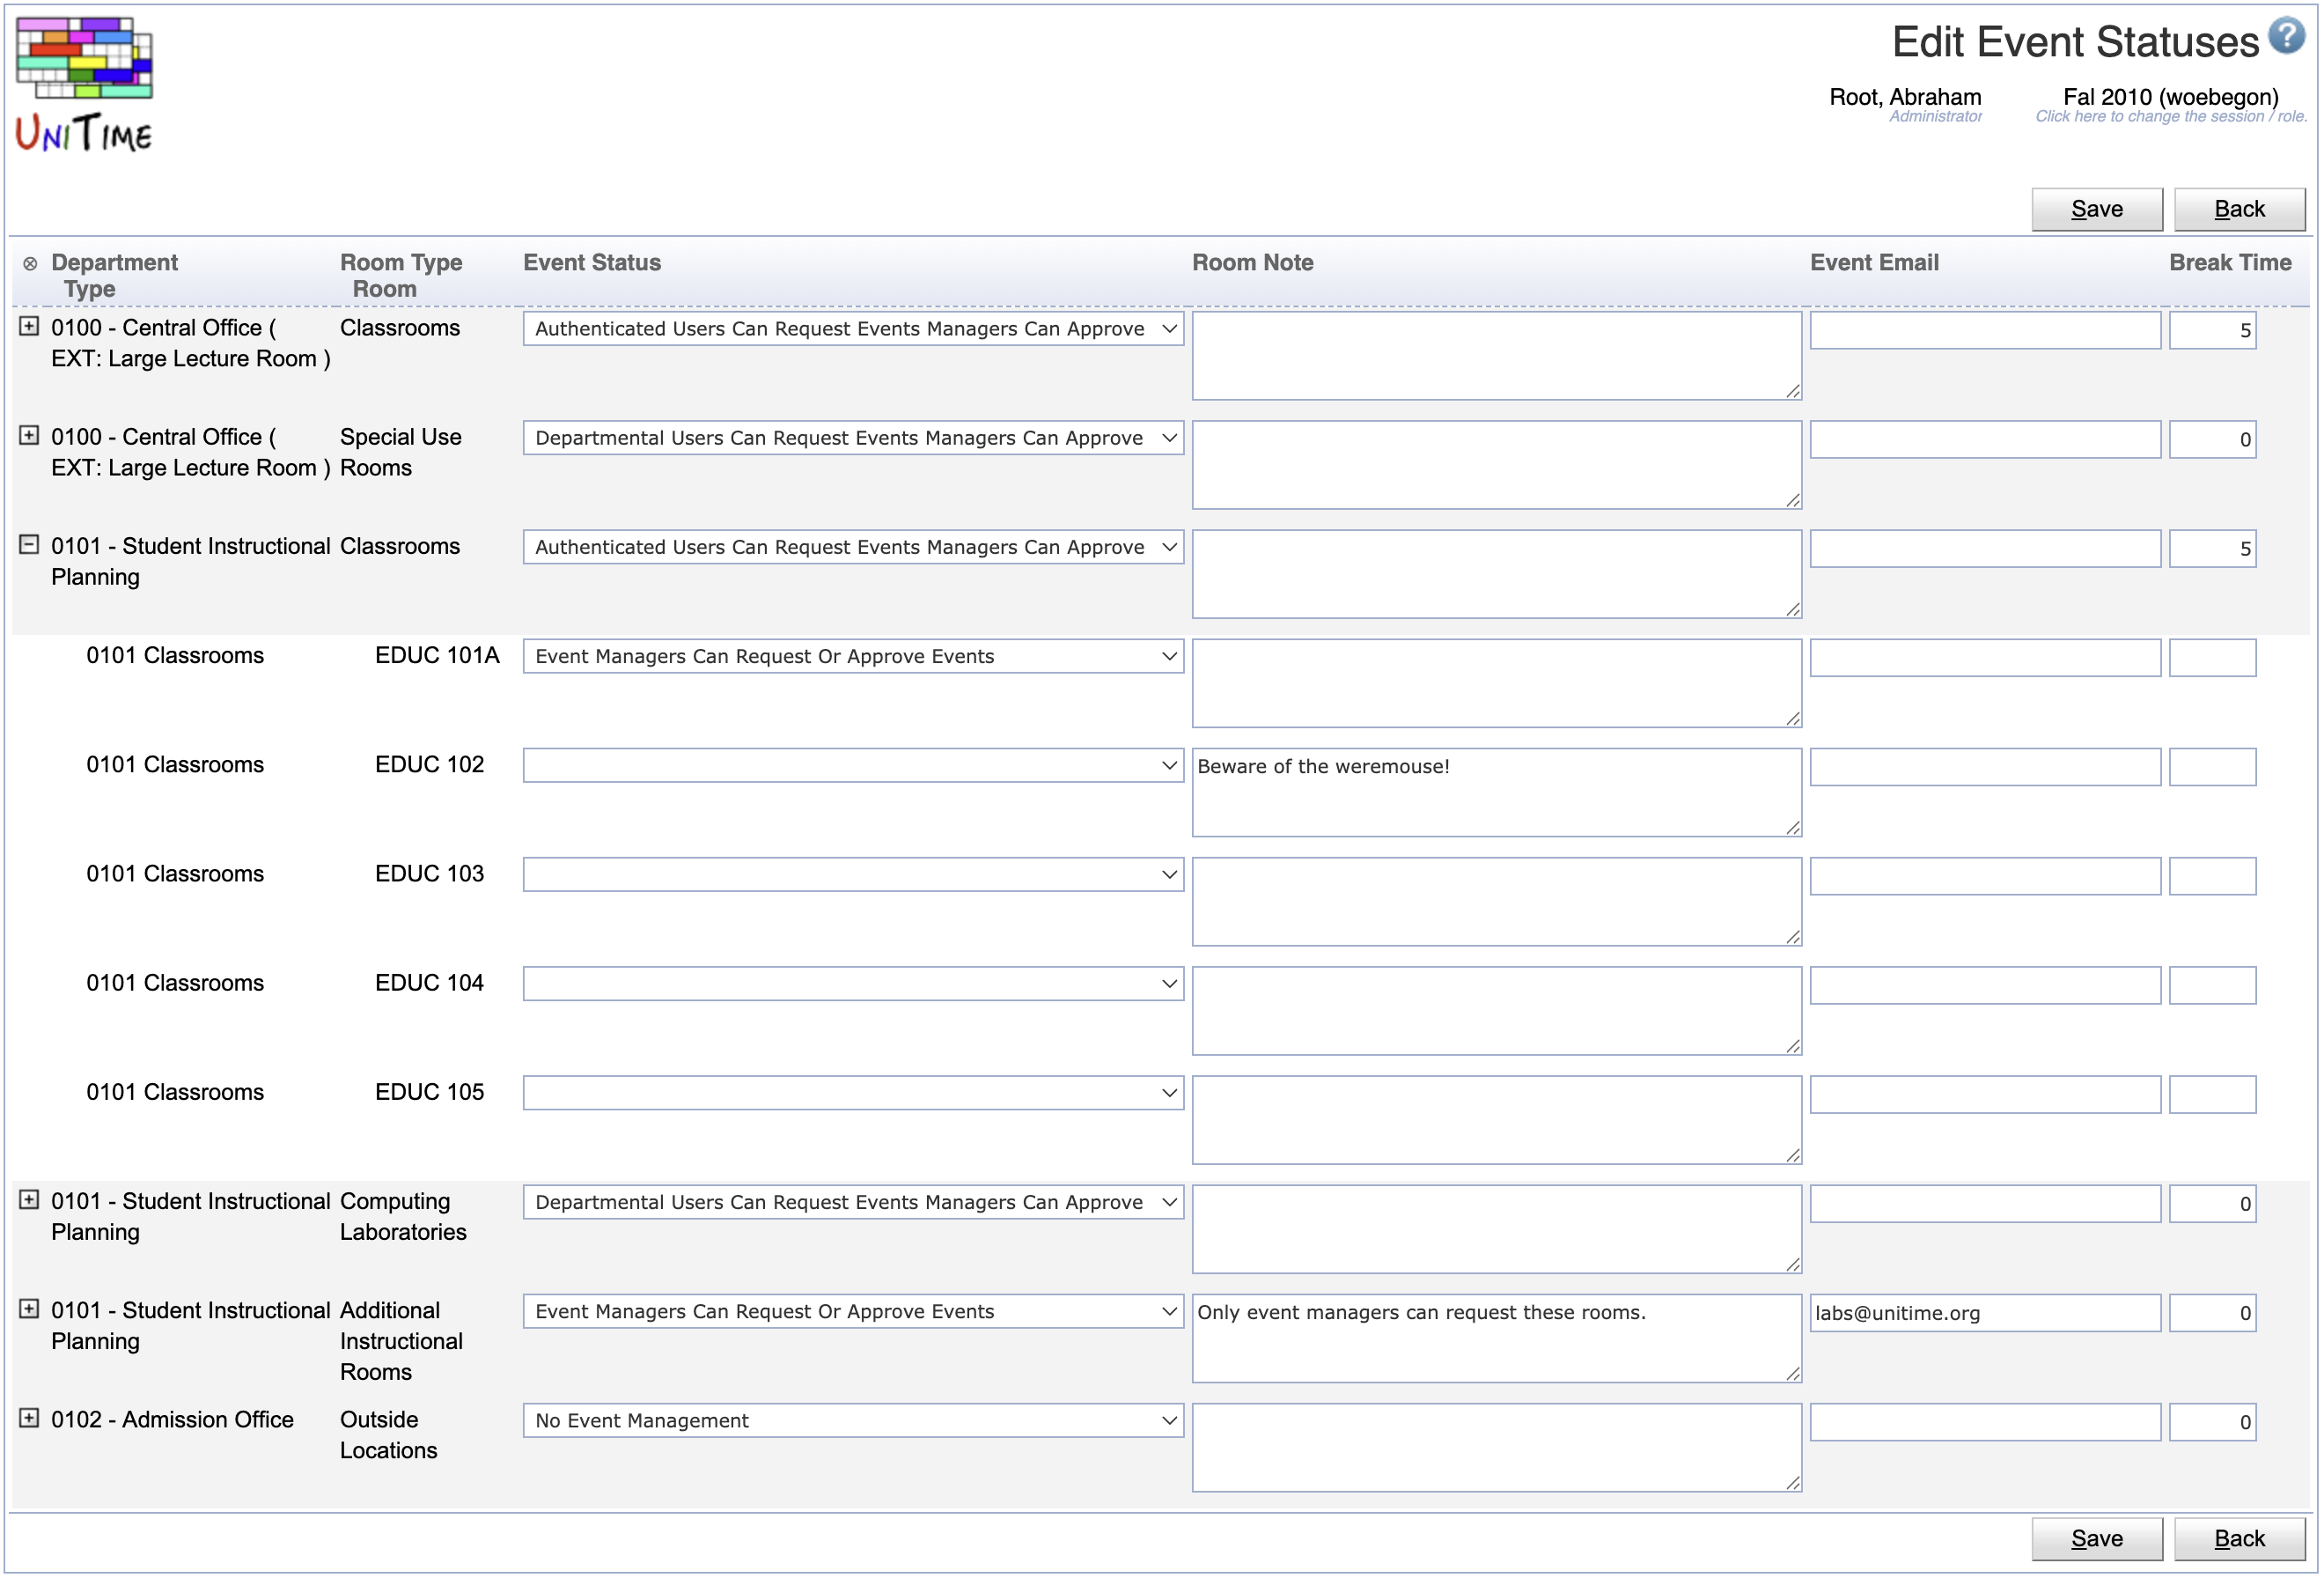Click the bottom Back button
2324x1578 pixels.
2239,1538
